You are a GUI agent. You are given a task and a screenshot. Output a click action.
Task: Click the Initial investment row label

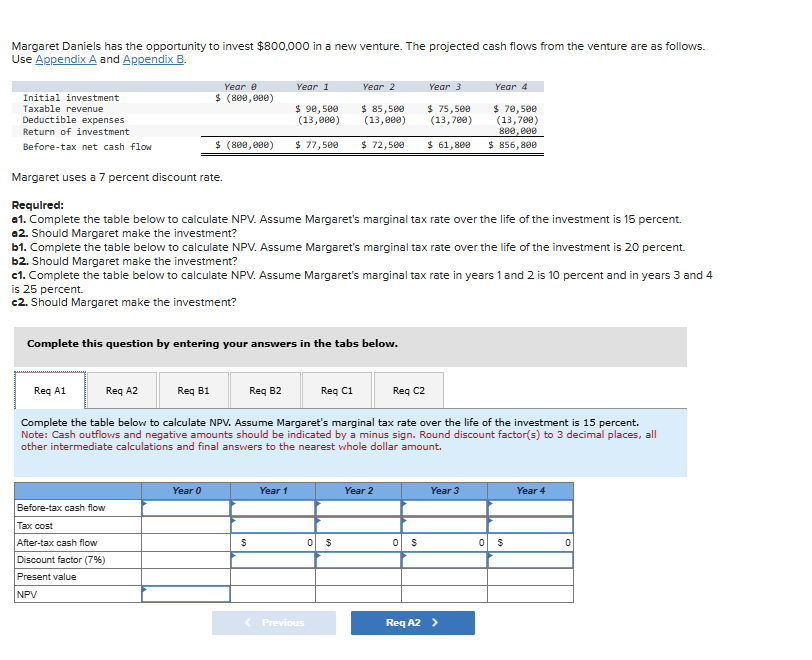coord(71,98)
